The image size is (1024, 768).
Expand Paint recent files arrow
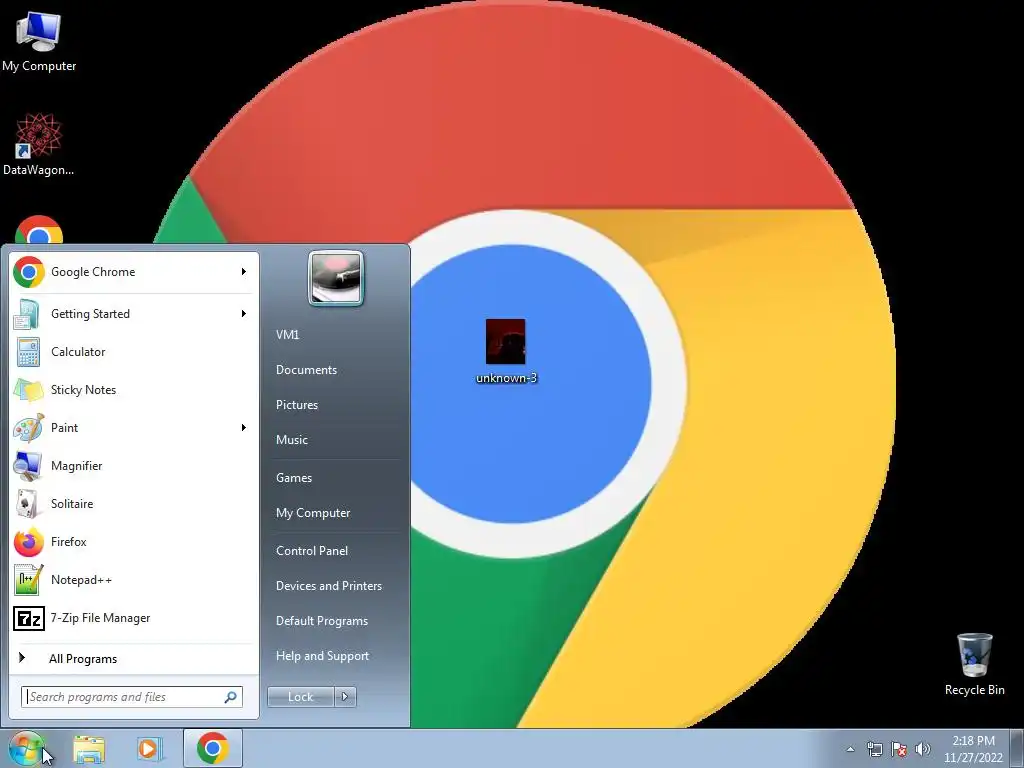pos(244,428)
